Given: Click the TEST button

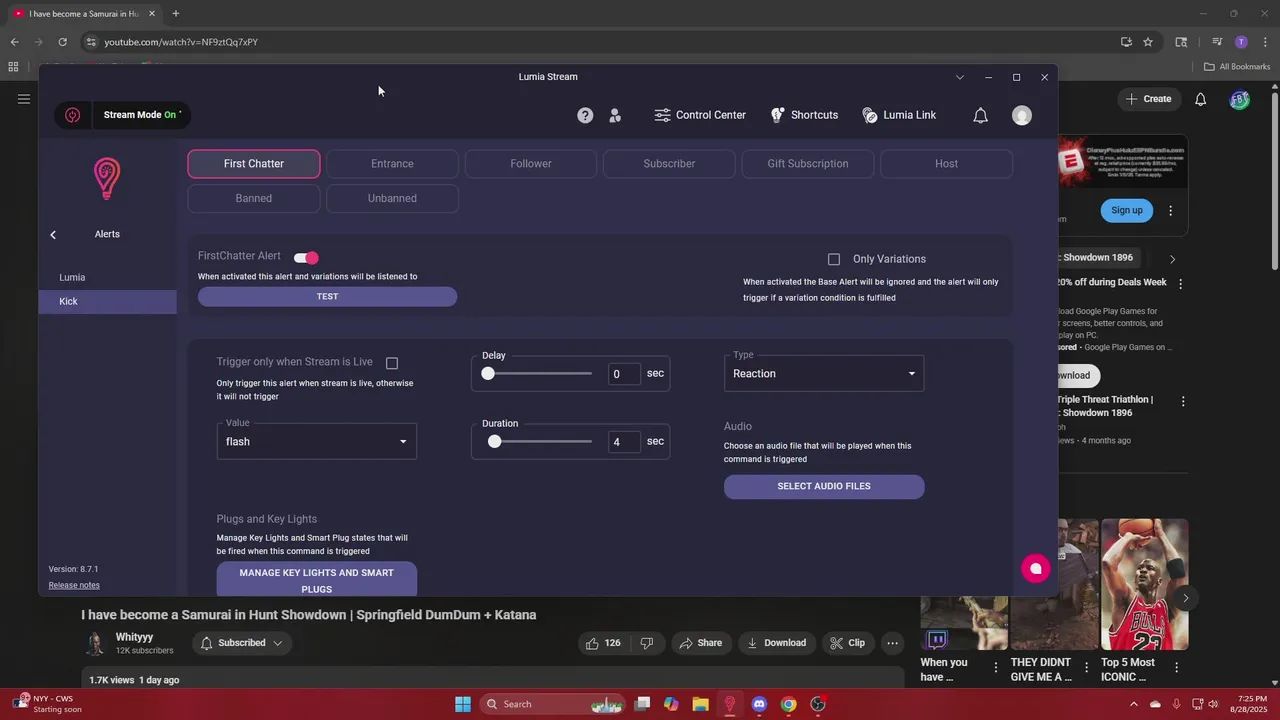Looking at the screenshot, I should [x=327, y=297].
